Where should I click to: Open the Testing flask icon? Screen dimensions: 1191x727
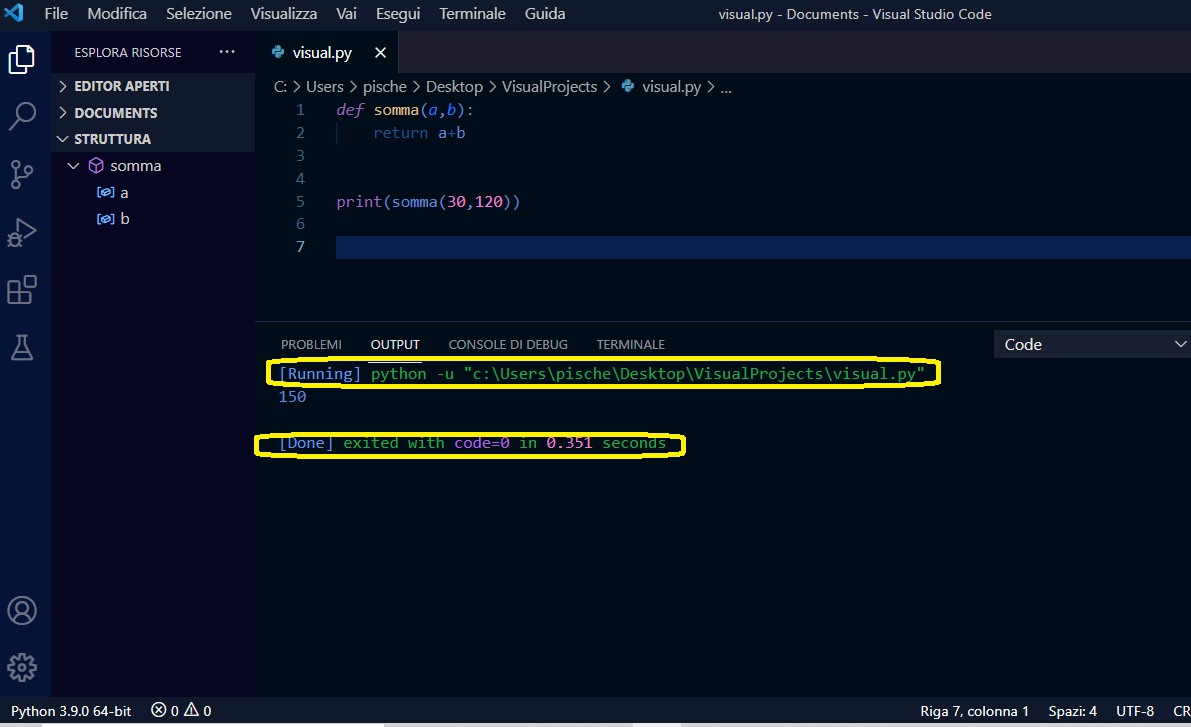point(22,347)
